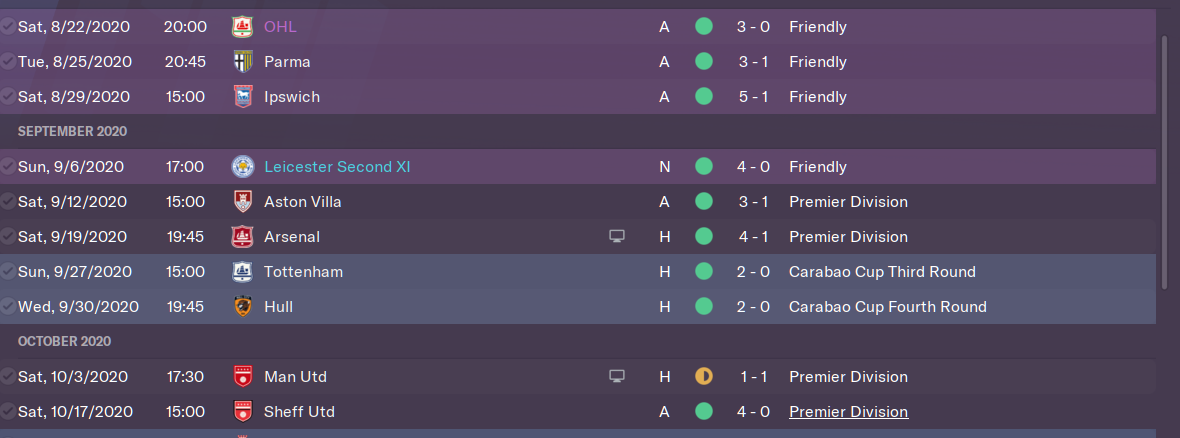Open the underlined Premier Division link for Sheff Utd
This screenshot has height=438, width=1180.
point(848,412)
